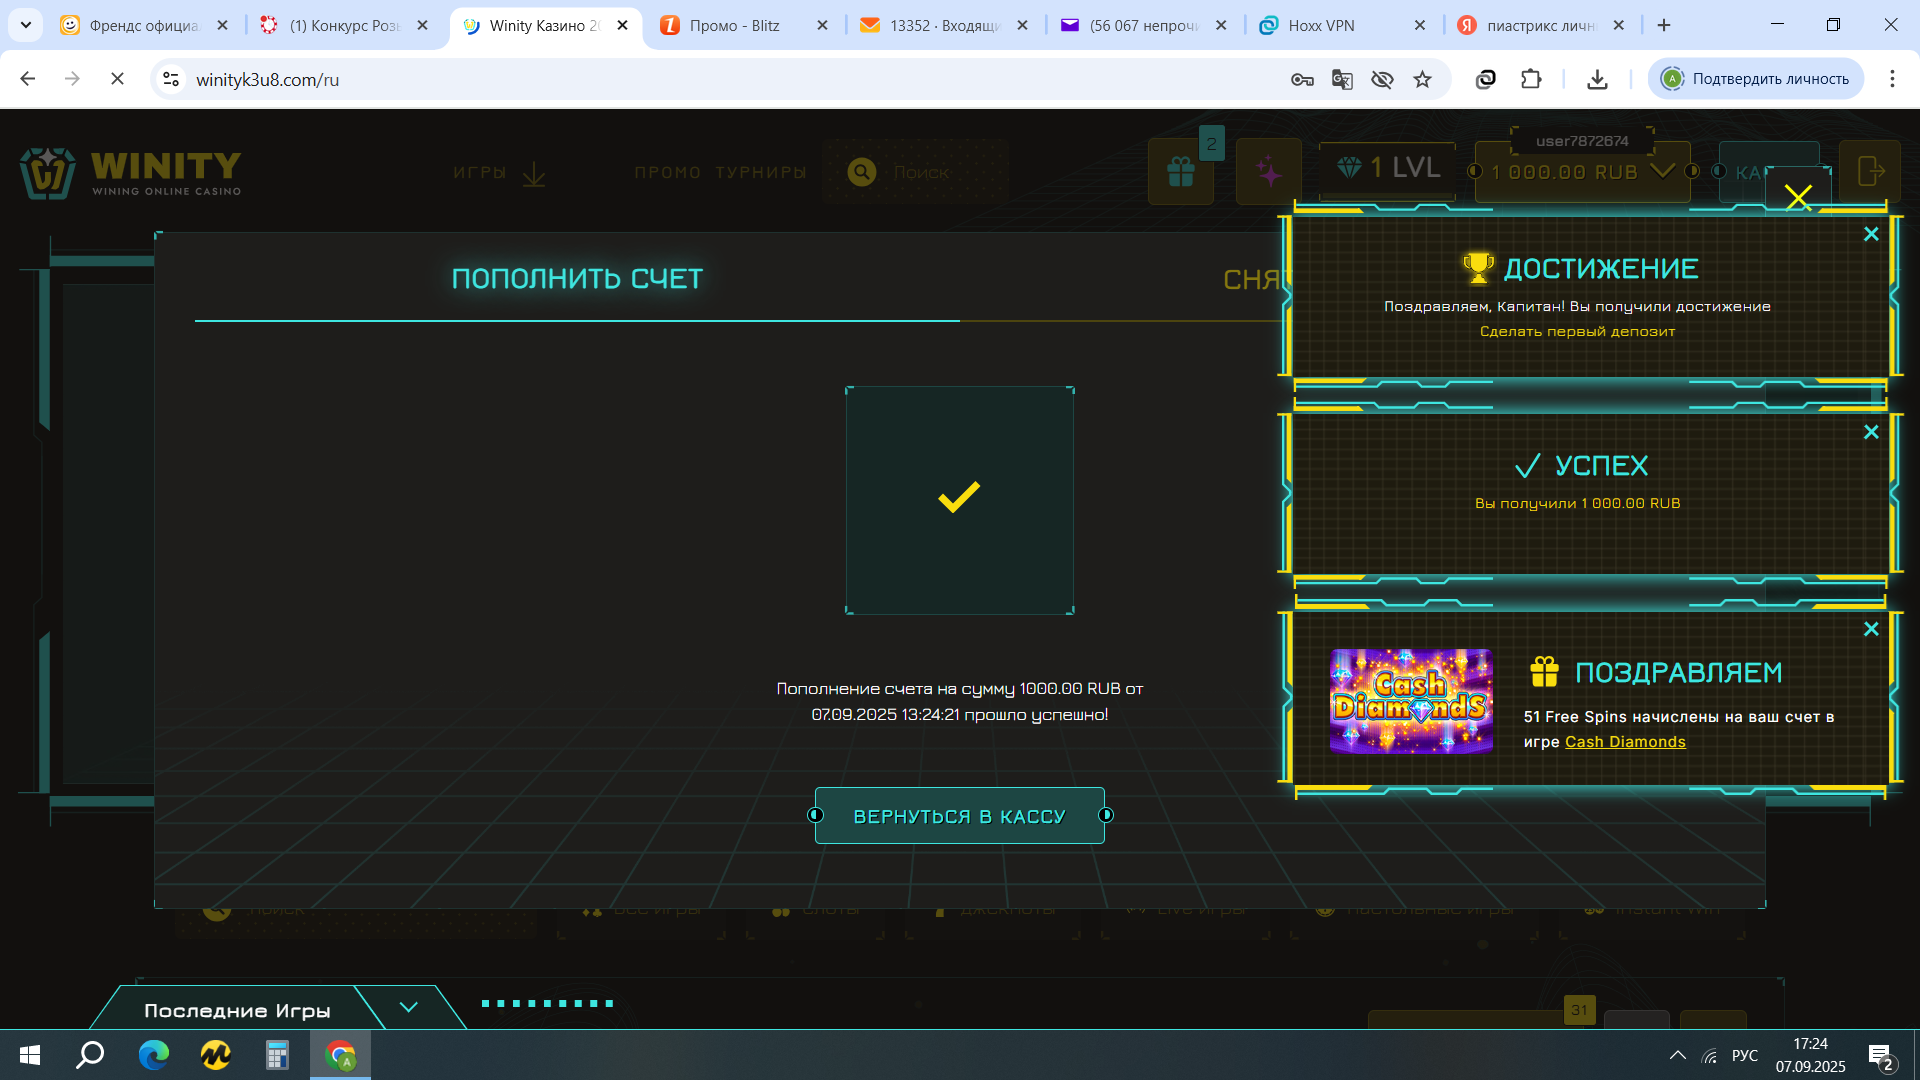Open the Промо - Blitz browser tab

(734, 25)
